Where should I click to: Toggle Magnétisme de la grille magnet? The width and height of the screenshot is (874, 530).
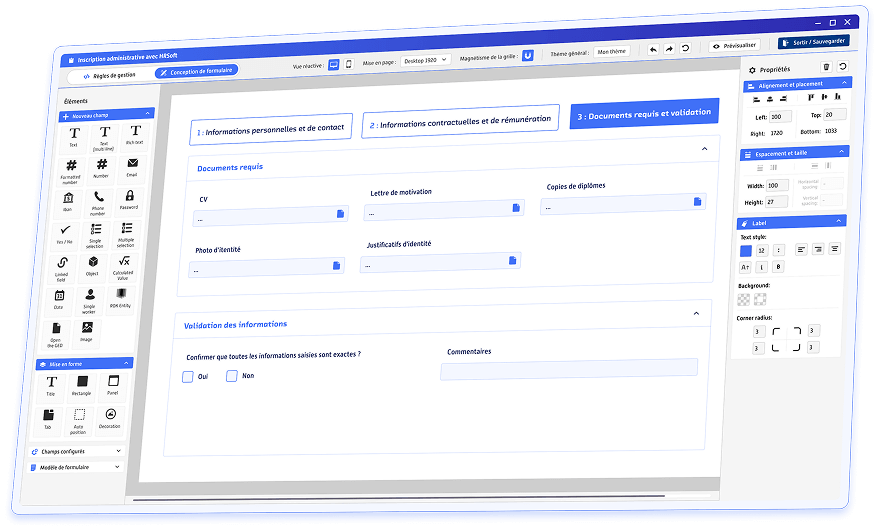[x=527, y=56]
